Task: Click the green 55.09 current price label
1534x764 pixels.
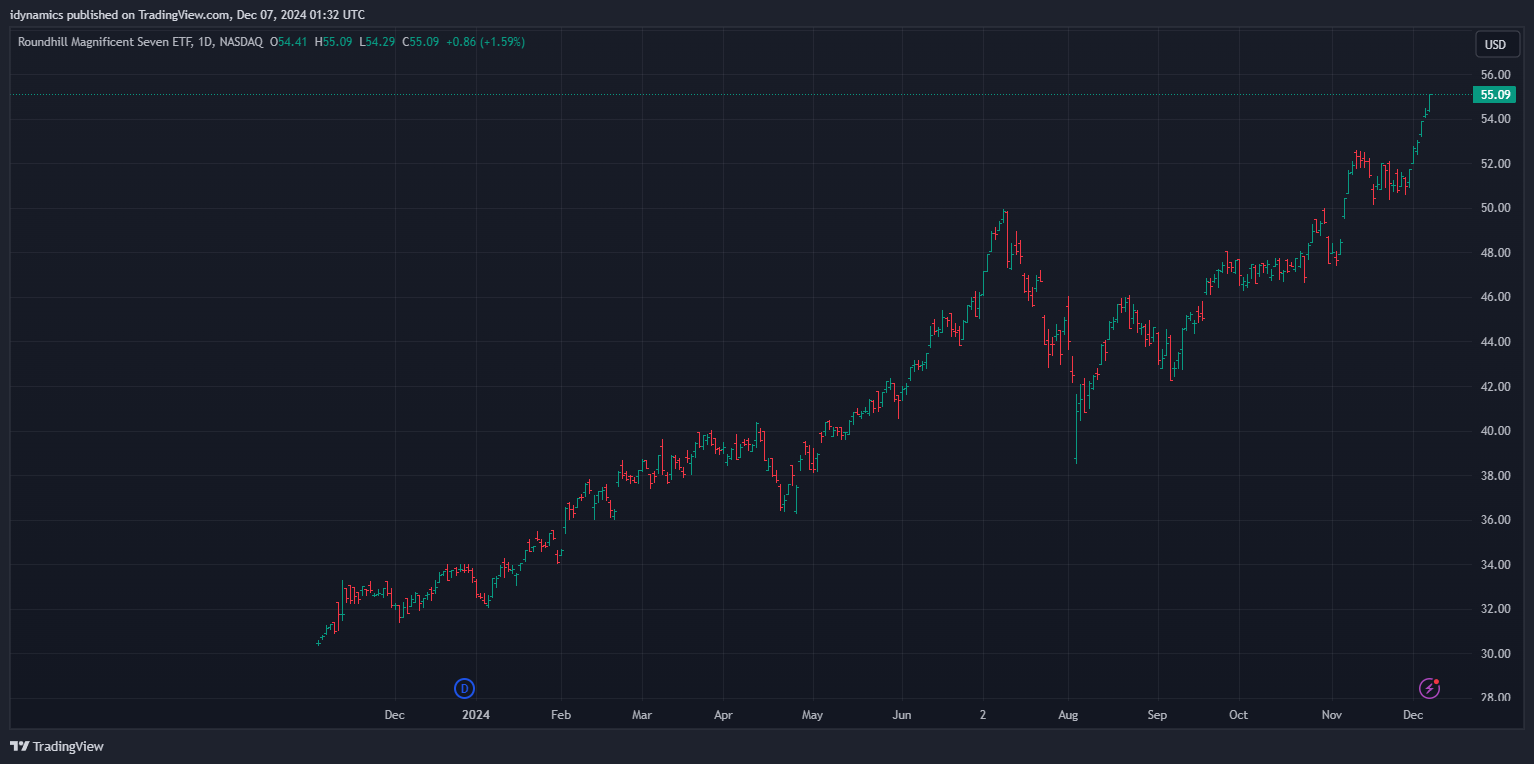Action: click(x=1494, y=95)
